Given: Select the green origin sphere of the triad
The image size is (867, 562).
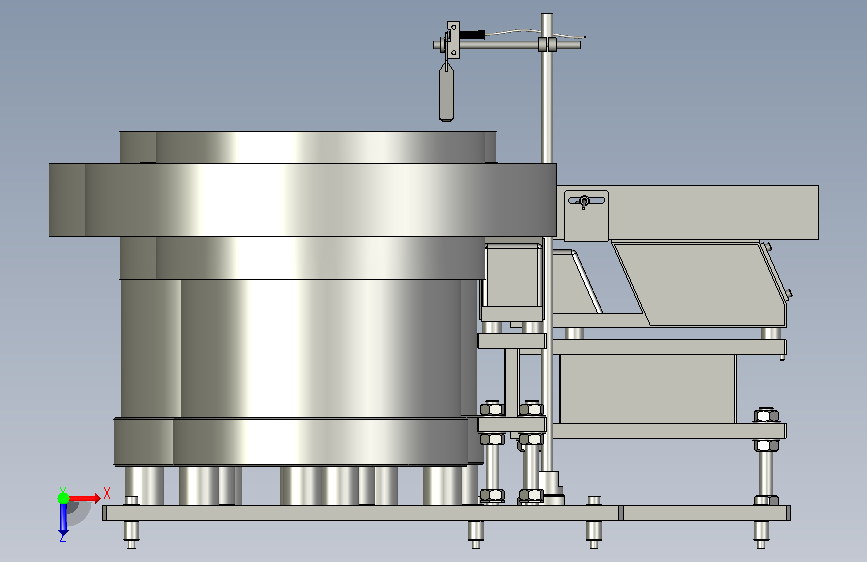Looking at the screenshot, I should [x=63, y=498].
